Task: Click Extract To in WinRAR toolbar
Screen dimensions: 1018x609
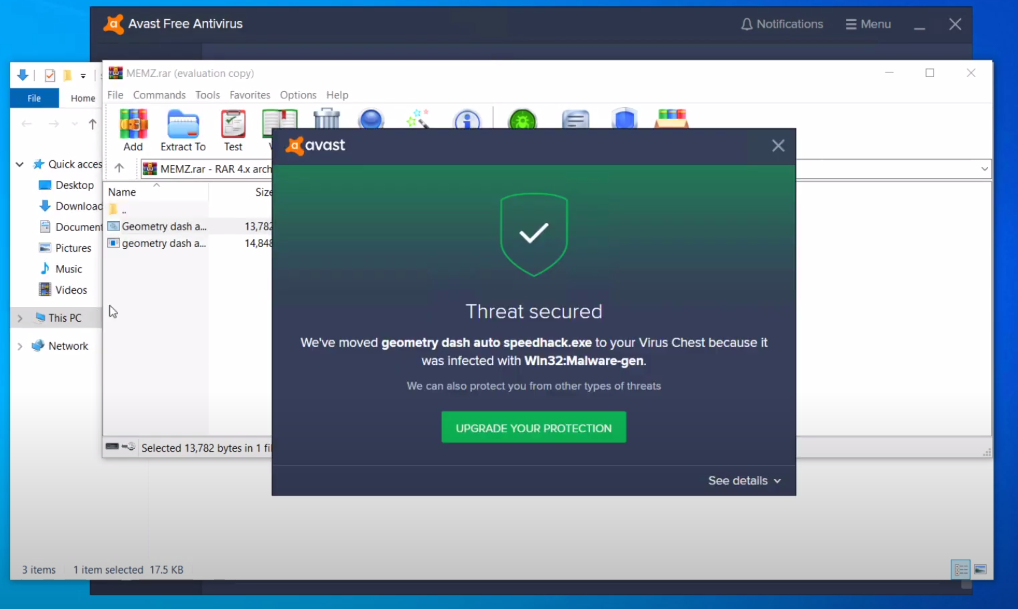Action: pyautogui.click(x=182, y=130)
